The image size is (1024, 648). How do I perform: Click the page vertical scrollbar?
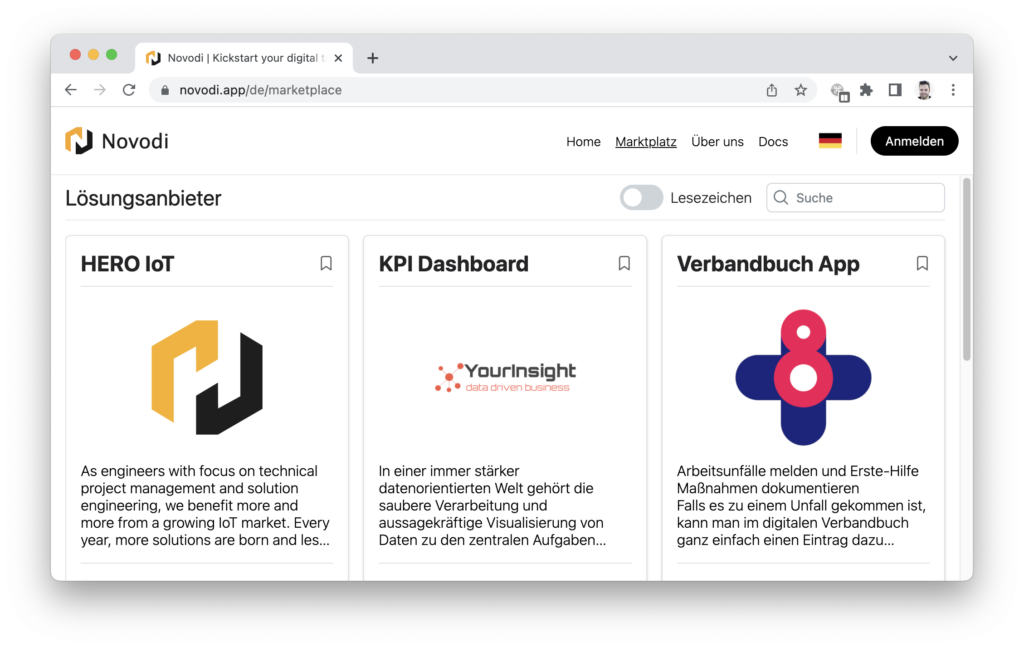(967, 268)
